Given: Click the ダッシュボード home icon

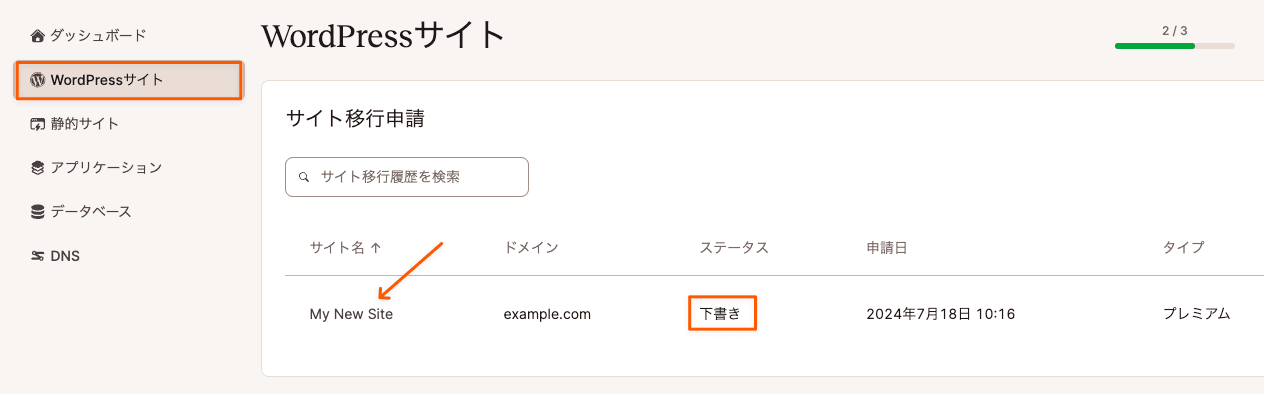Looking at the screenshot, I should [x=38, y=36].
